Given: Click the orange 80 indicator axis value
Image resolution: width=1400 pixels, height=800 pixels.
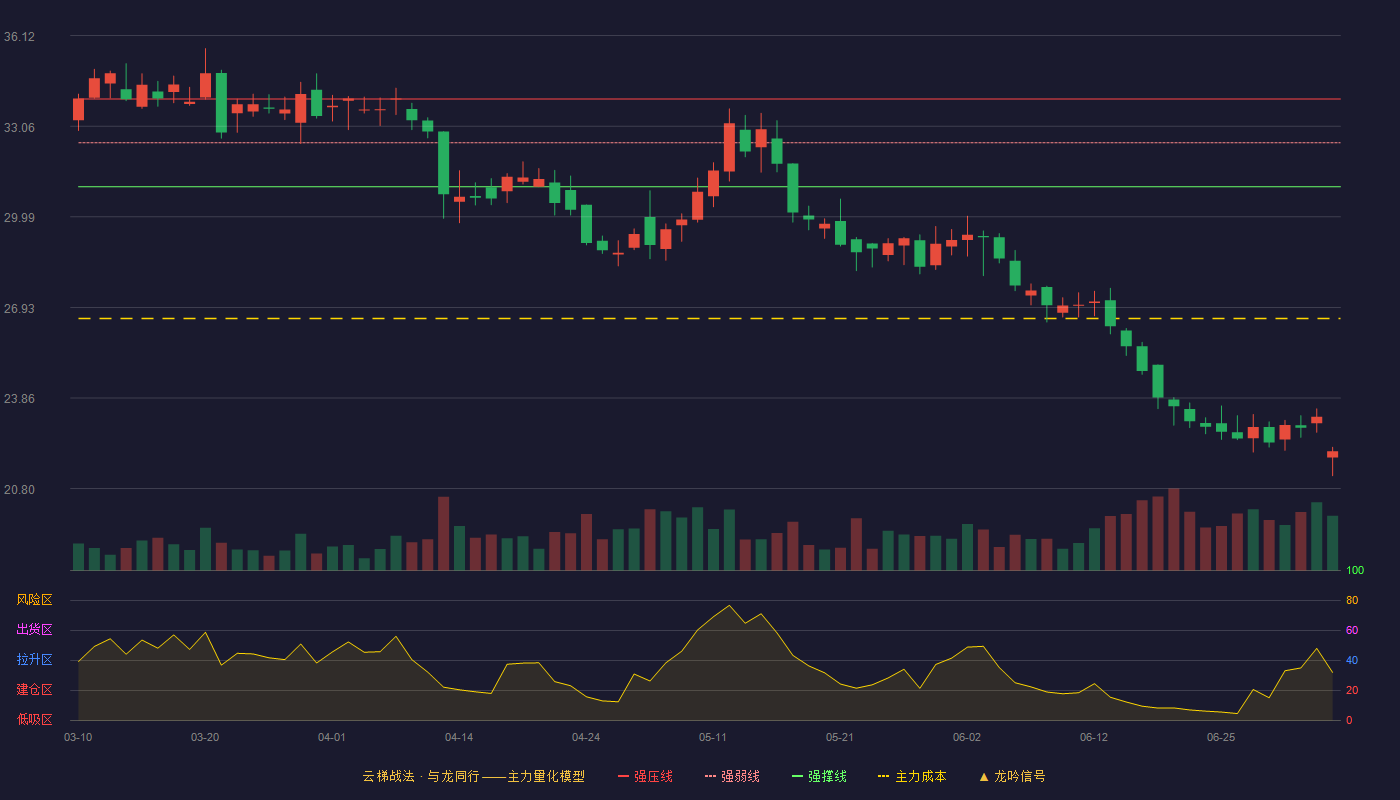Looking at the screenshot, I should [1352, 600].
